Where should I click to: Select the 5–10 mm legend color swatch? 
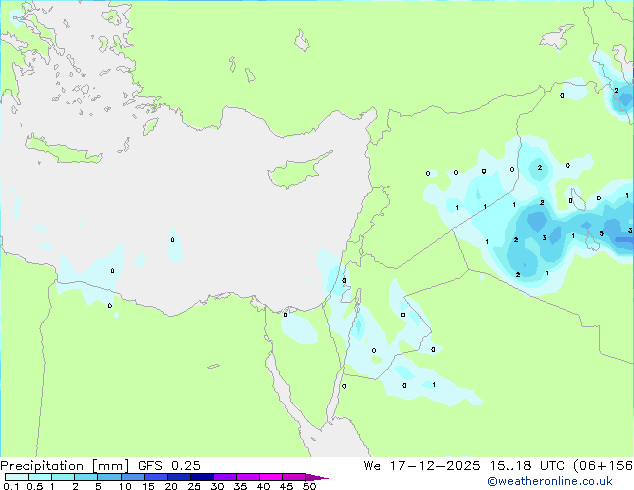109,477
